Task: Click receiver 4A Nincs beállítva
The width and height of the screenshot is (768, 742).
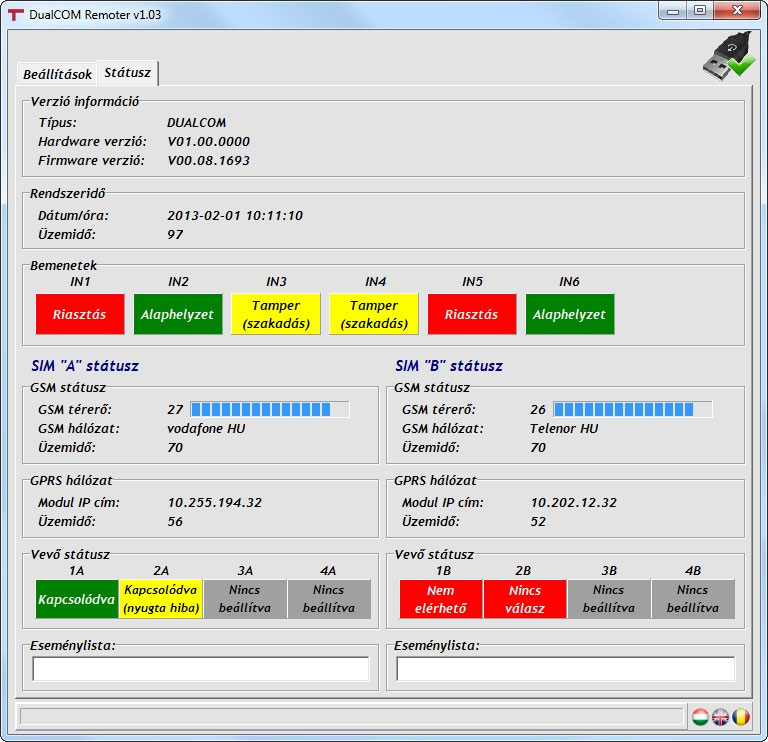Action: 329,599
